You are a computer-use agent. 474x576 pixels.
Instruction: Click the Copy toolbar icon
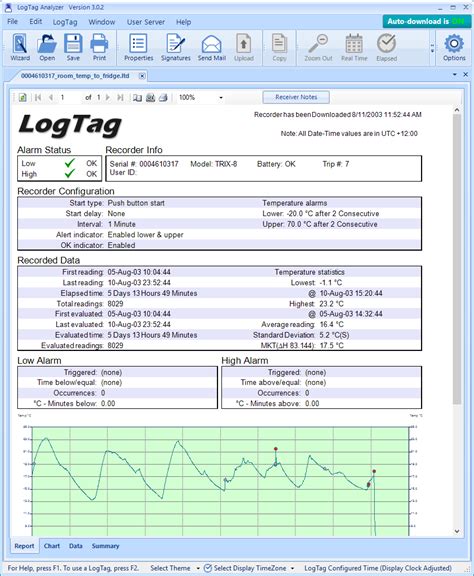tap(279, 47)
